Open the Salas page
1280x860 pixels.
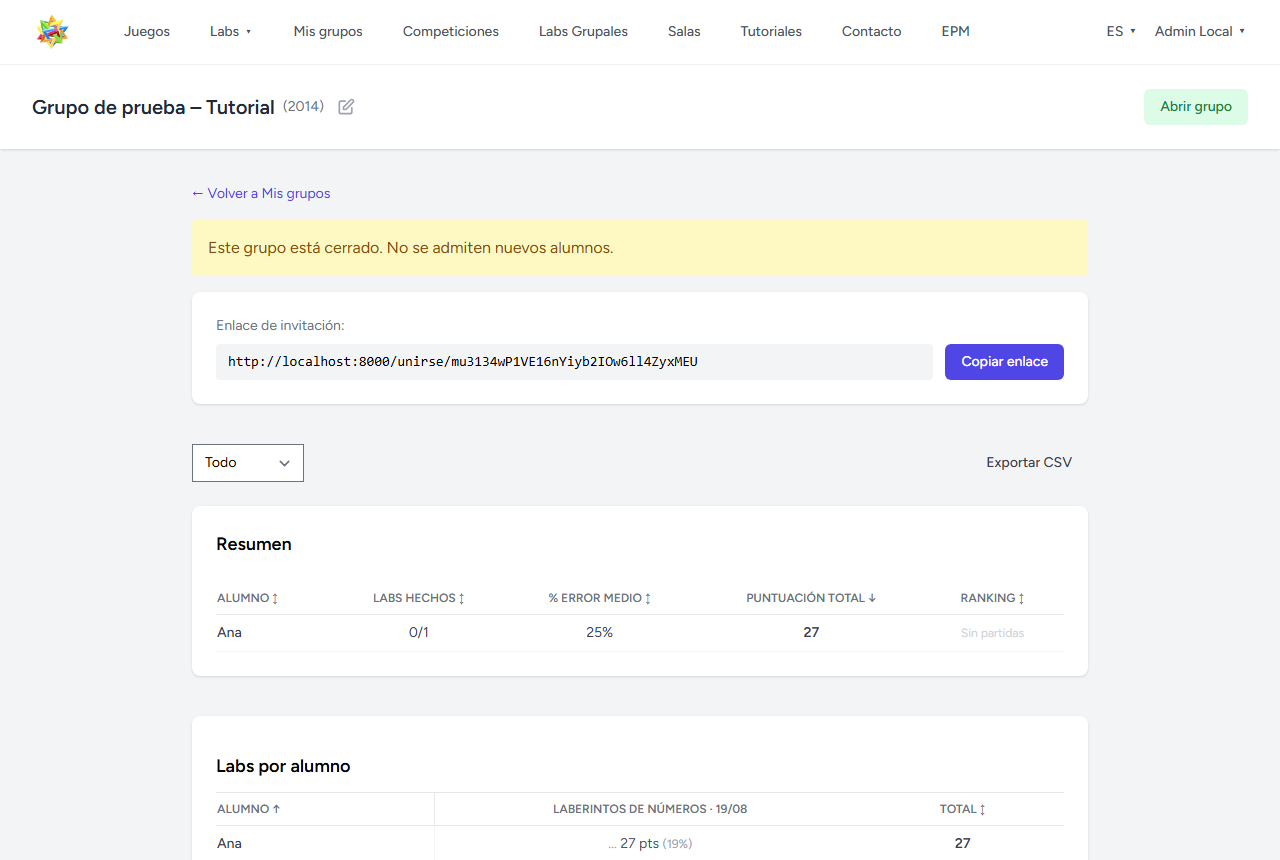click(684, 32)
